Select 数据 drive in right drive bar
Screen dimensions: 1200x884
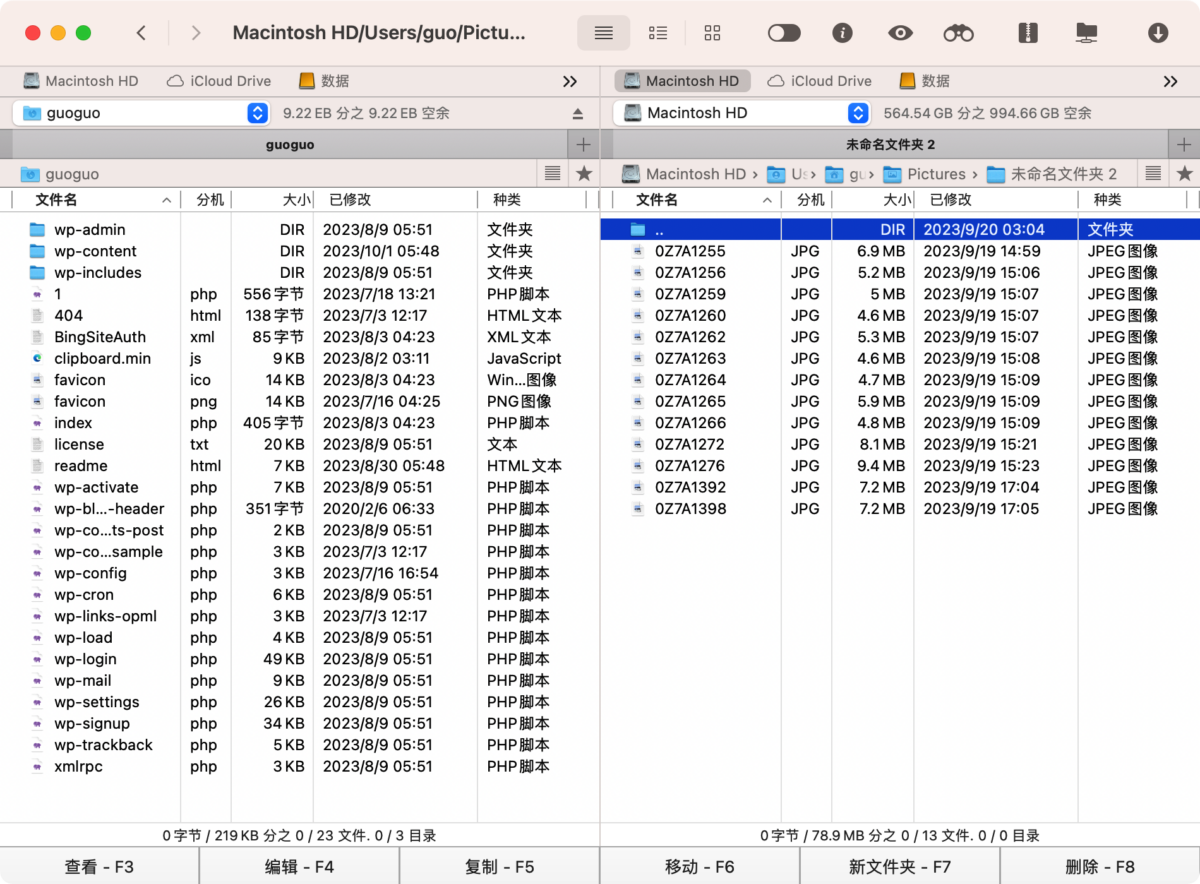click(x=924, y=81)
